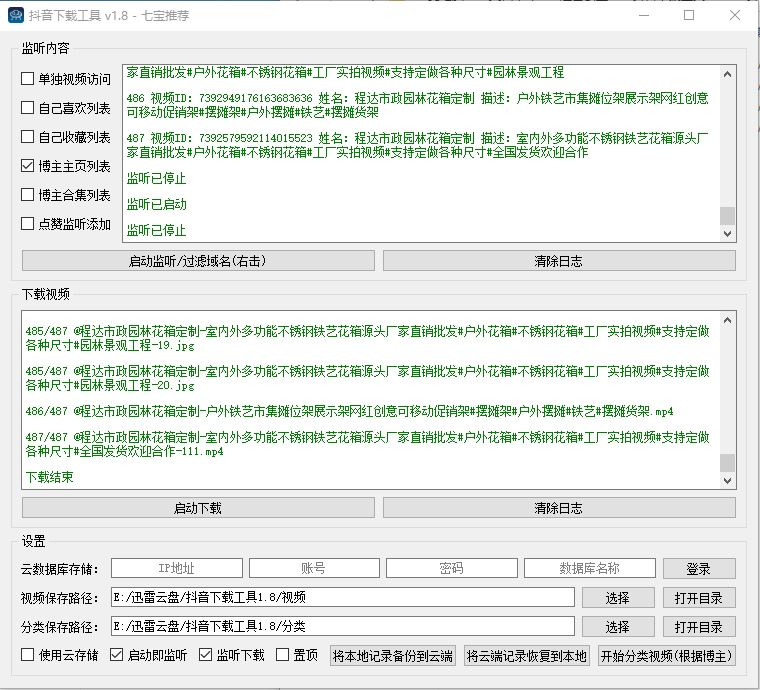Clear the monitoring log with 清除日志
This screenshot has height=690, width=760.
tap(558, 261)
